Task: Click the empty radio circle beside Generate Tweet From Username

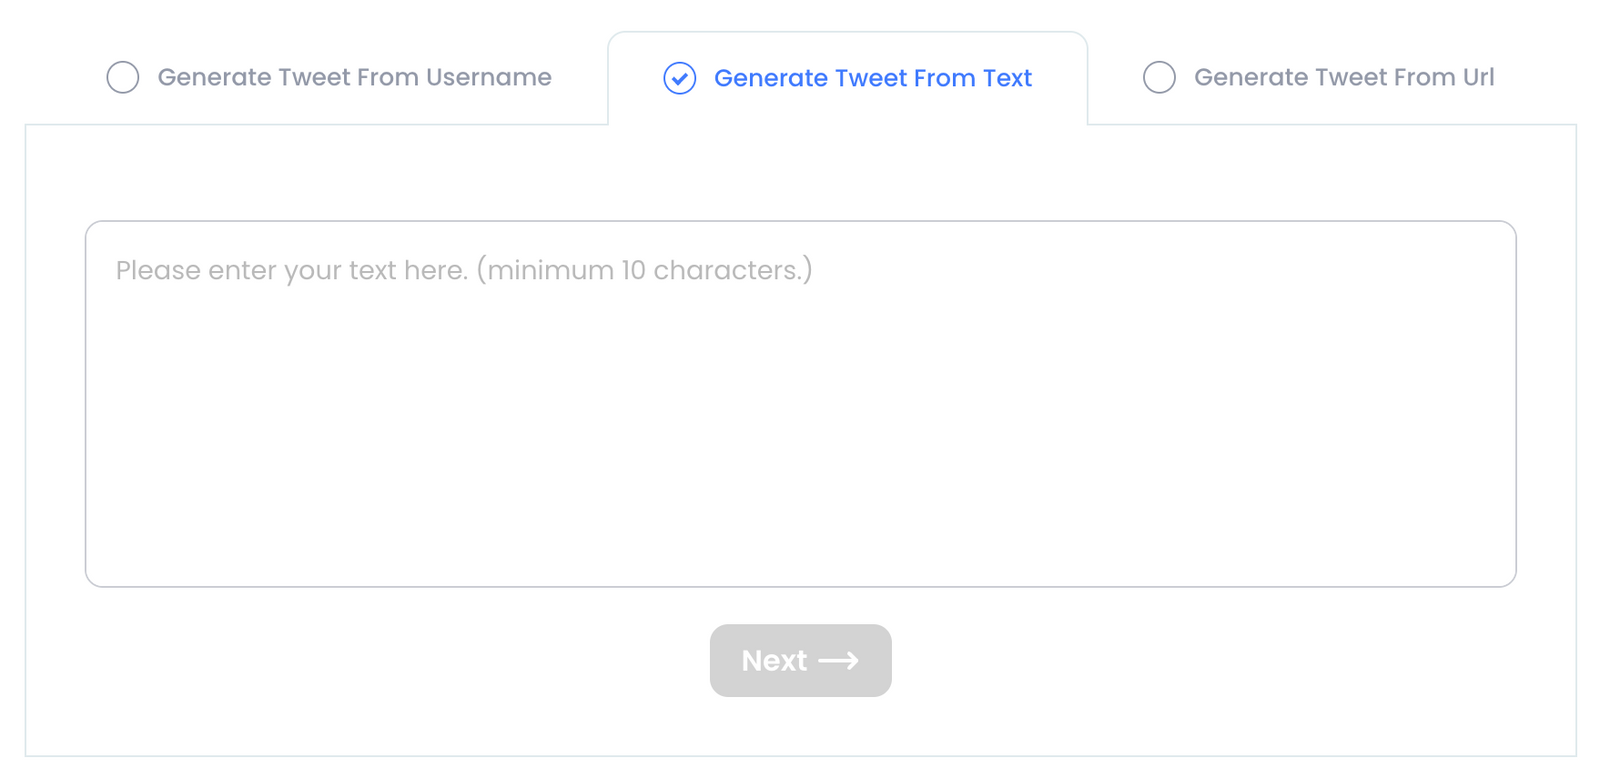Action: tap(122, 76)
